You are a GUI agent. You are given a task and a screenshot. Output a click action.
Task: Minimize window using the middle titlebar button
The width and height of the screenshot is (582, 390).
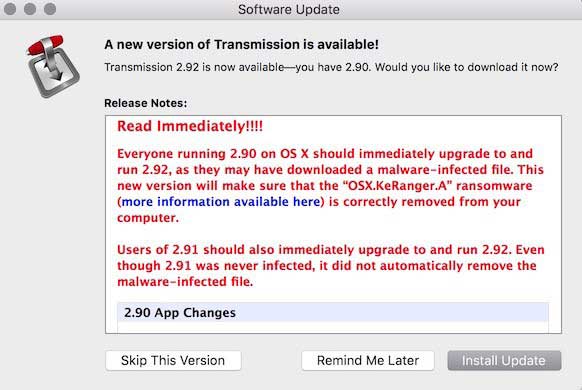click(30, 9)
